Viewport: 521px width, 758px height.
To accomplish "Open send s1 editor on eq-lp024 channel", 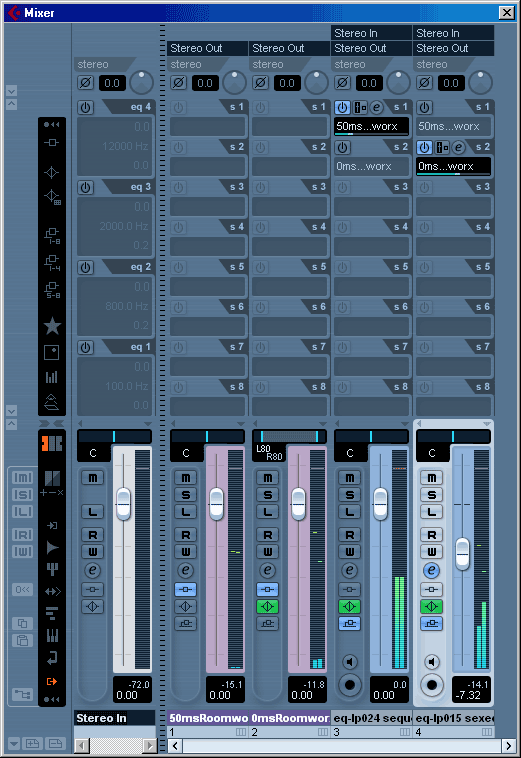I will [x=376, y=107].
